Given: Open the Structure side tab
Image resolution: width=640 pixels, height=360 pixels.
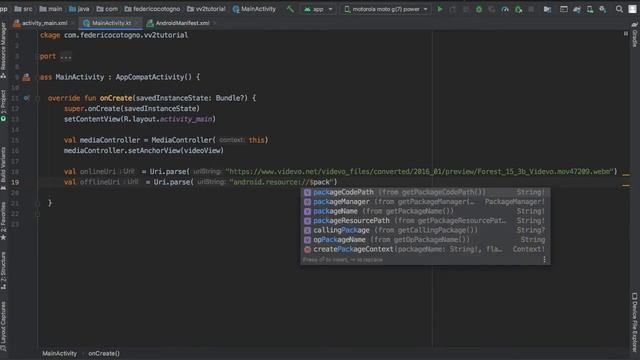Looking at the screenshot, I should click(x=3, y=270).
